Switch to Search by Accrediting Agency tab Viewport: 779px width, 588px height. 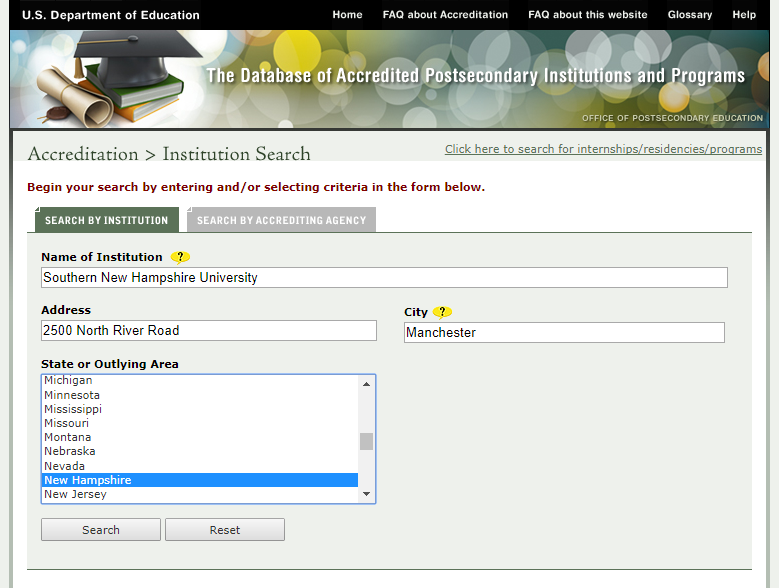pos(281,220)
